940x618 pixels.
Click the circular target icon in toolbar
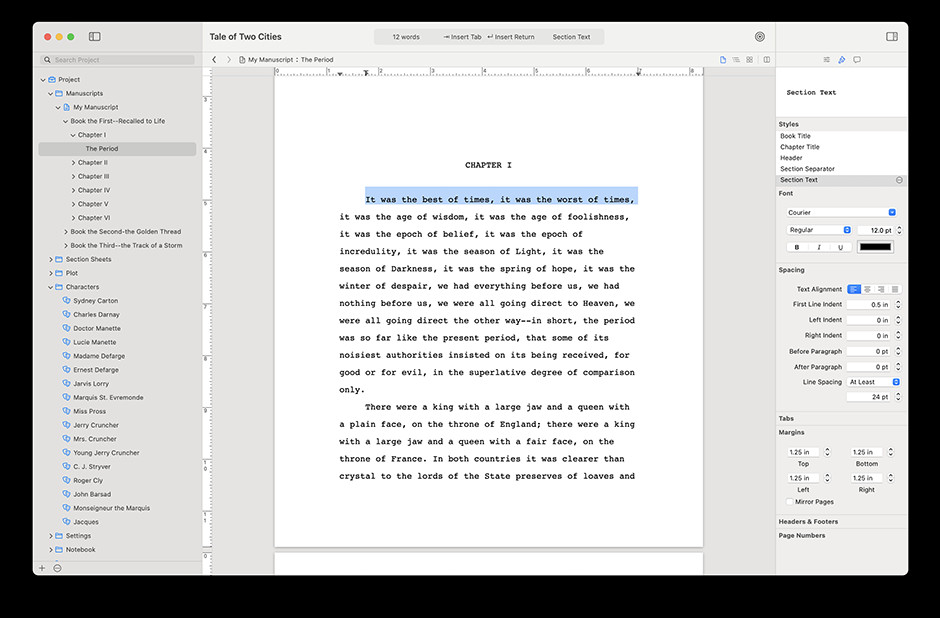[x=760, y=37]
